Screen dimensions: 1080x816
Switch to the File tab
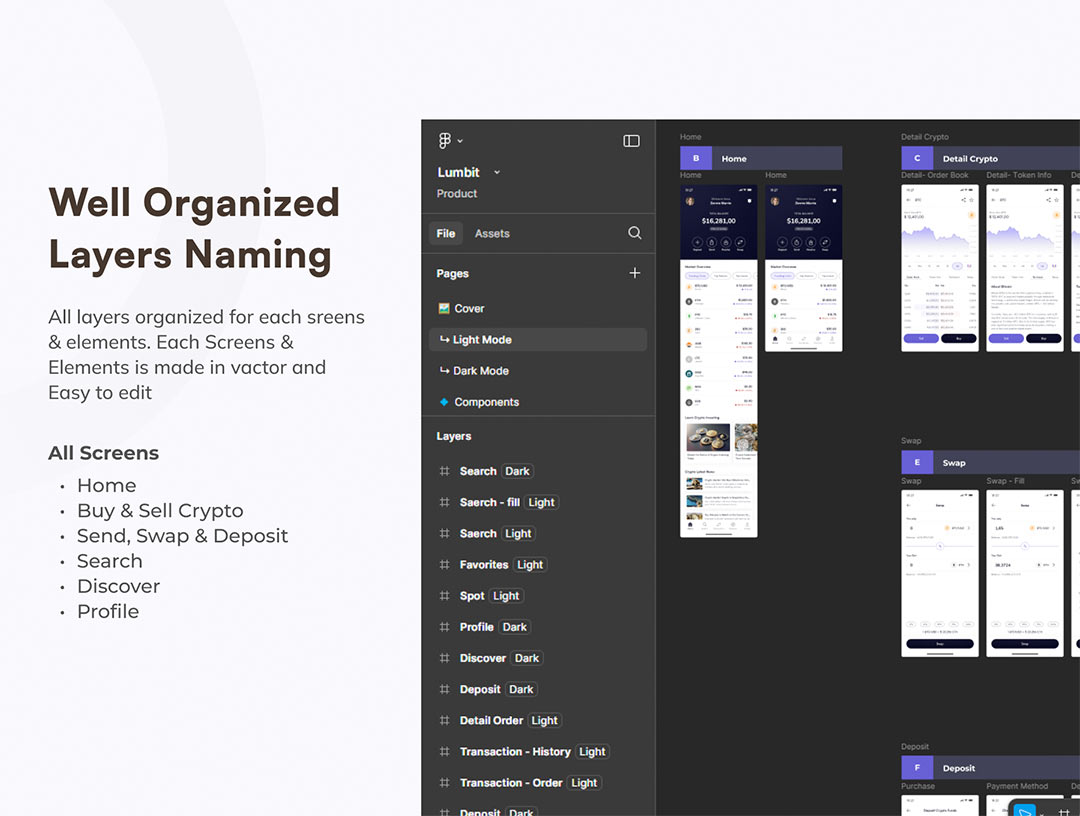pos(446,233)
